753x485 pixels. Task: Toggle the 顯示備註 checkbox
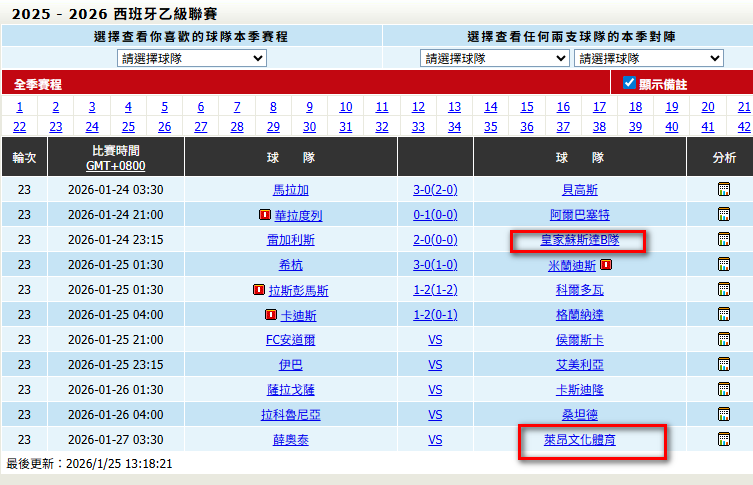(x=629, y=83)
